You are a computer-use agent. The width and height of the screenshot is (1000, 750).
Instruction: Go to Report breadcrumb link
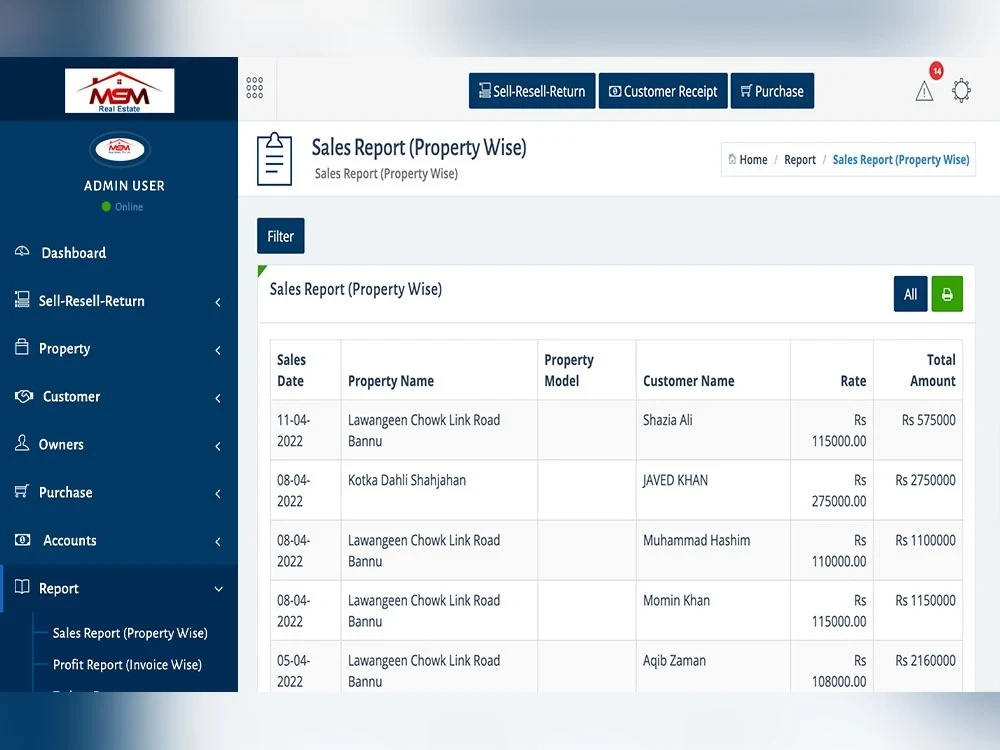coord(800,159)
